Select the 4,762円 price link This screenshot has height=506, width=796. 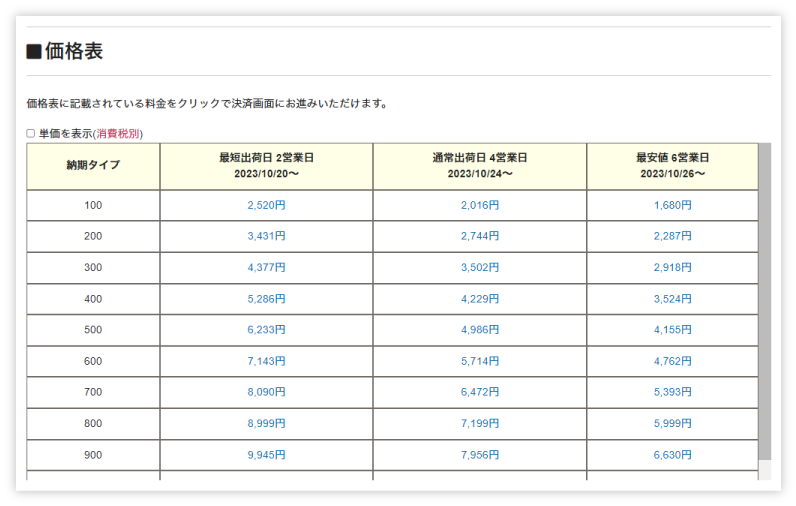coord(673,361)
